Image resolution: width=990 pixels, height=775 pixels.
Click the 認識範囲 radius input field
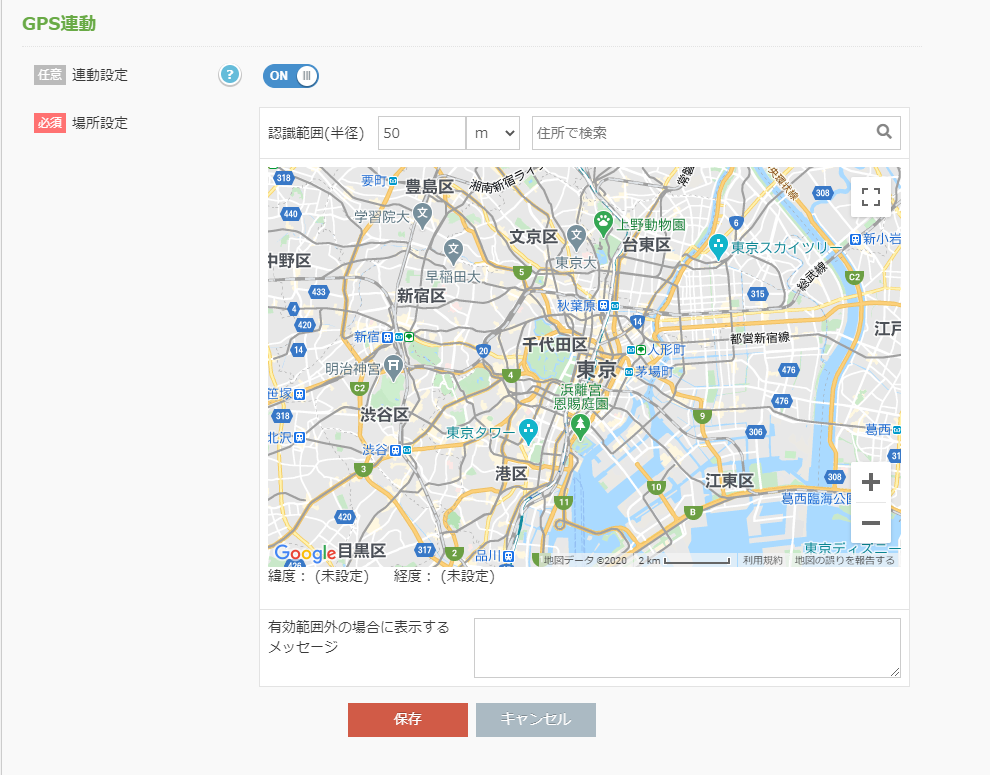(422, 133)
